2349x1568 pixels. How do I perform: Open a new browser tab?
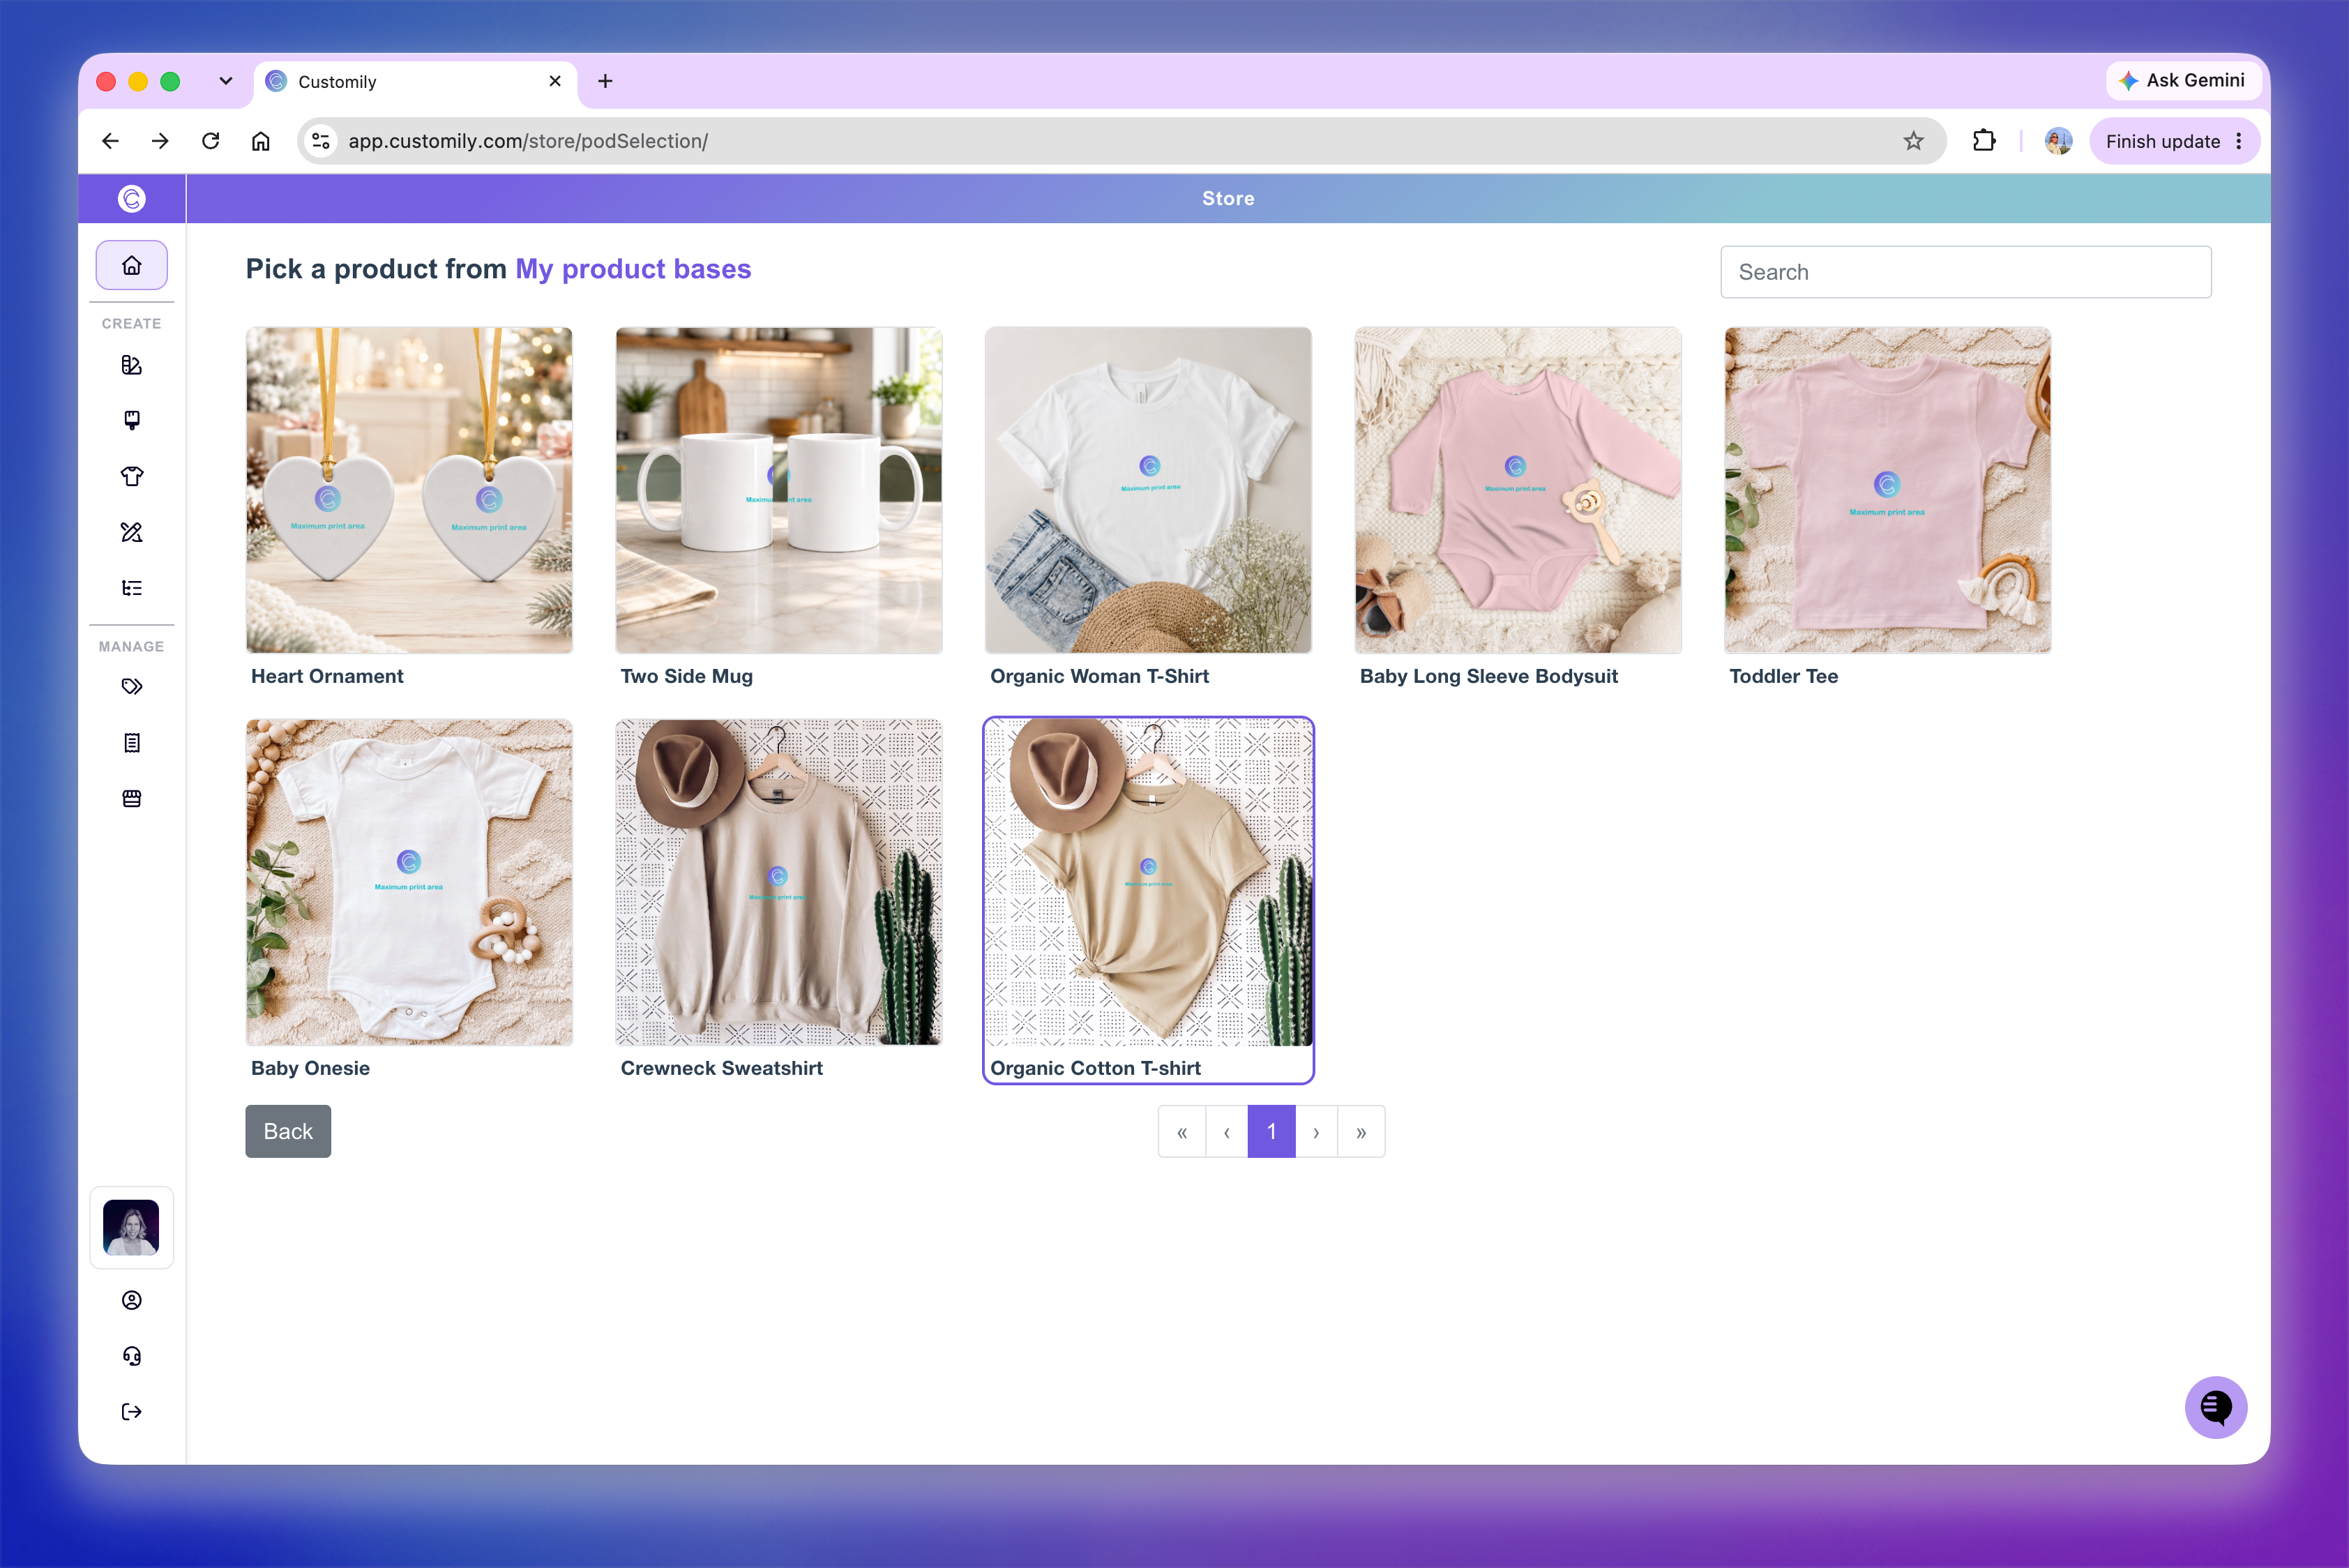pos(605,81)
